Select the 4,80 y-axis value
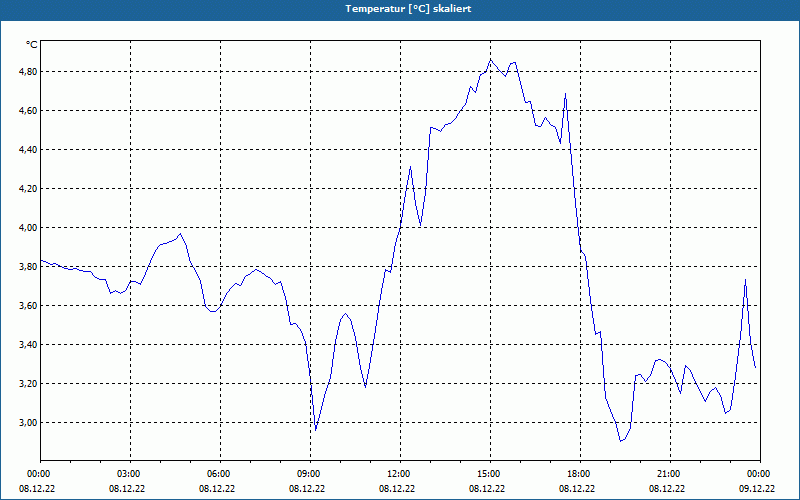800x500 pixels. [x=28, y=71]
